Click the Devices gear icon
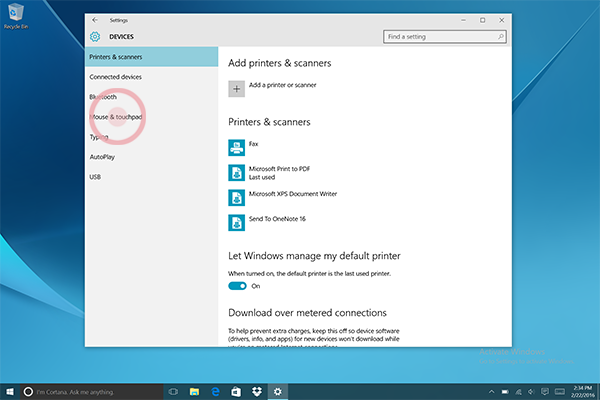Image resolution: width=600 pixels, height=400 pixels. point(95,37)
